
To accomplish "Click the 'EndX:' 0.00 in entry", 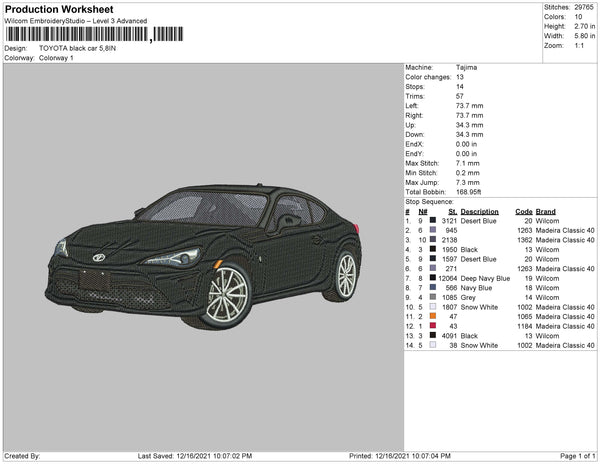I will pyautogui.click(x=441, y=144).
